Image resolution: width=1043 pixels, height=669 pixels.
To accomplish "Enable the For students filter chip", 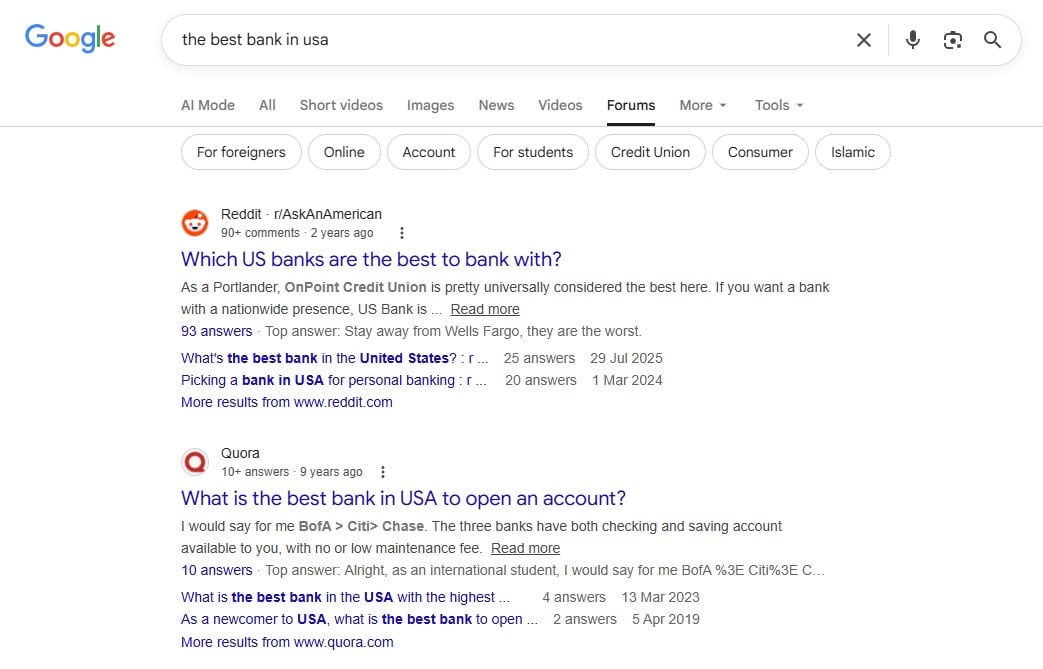I will coord(532,152).
